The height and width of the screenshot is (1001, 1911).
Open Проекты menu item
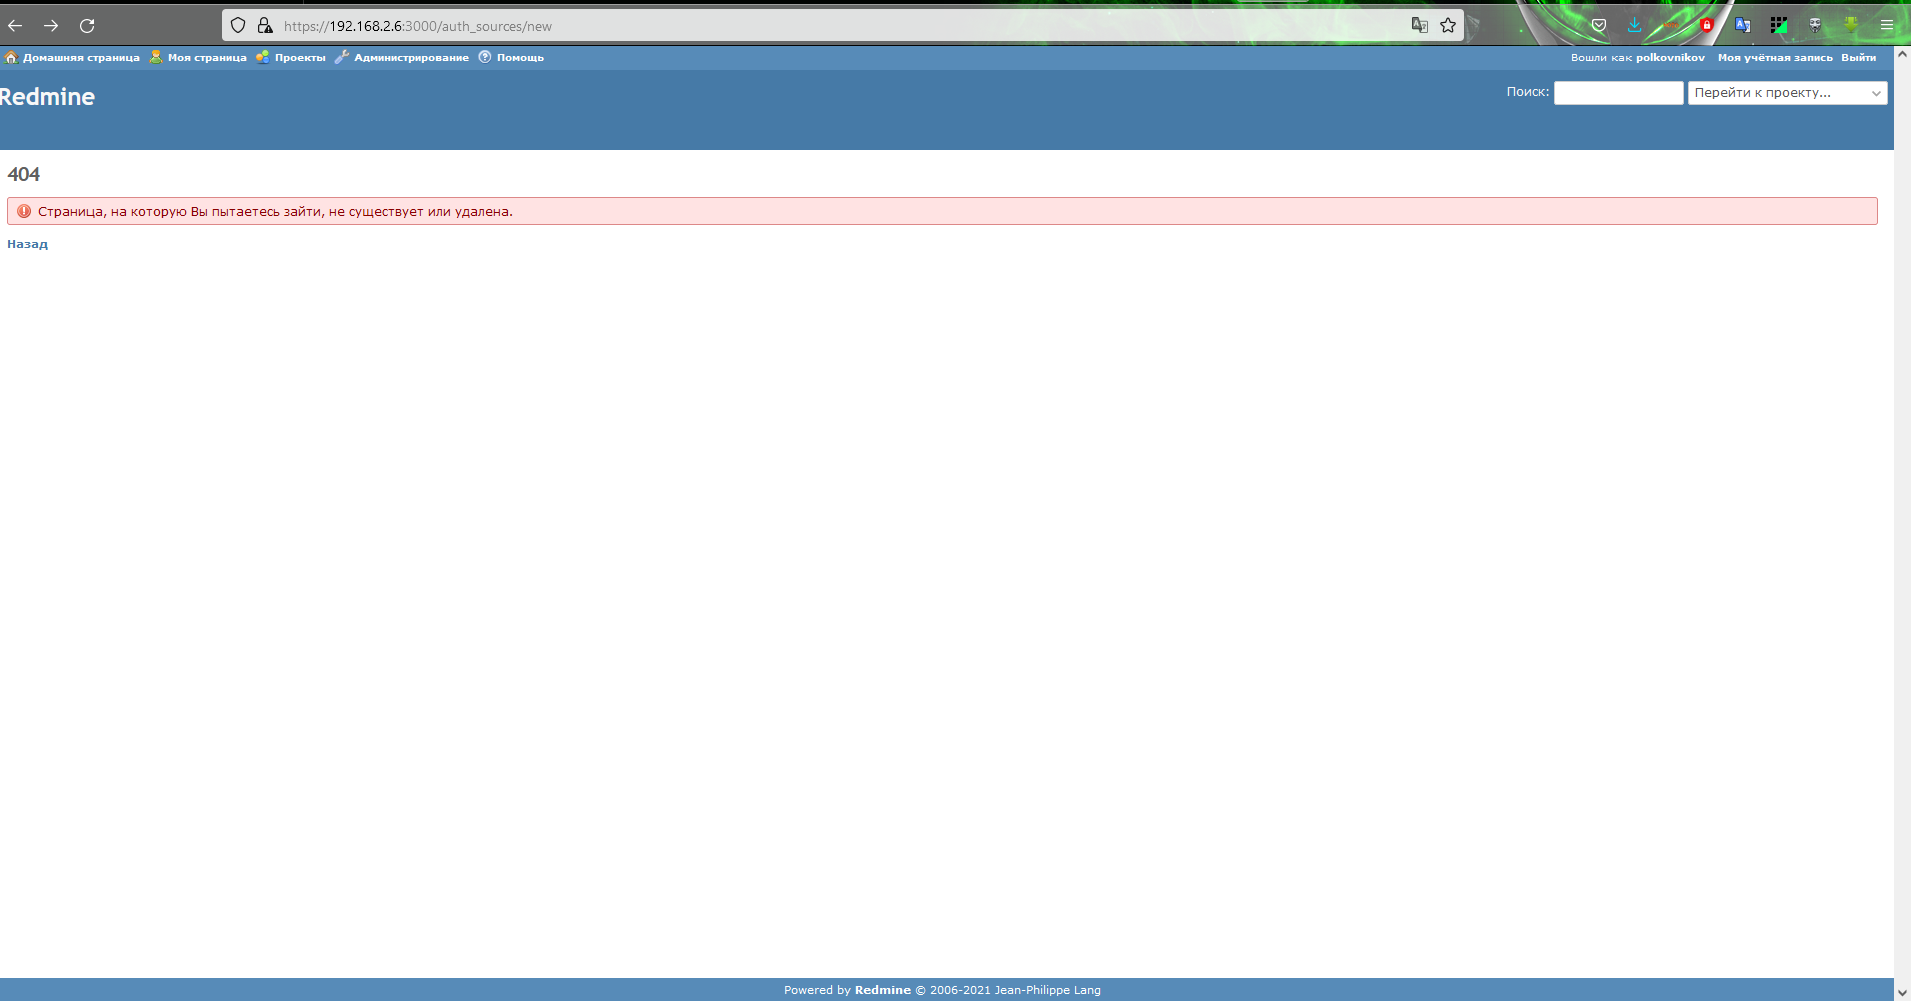click(300, 58)
